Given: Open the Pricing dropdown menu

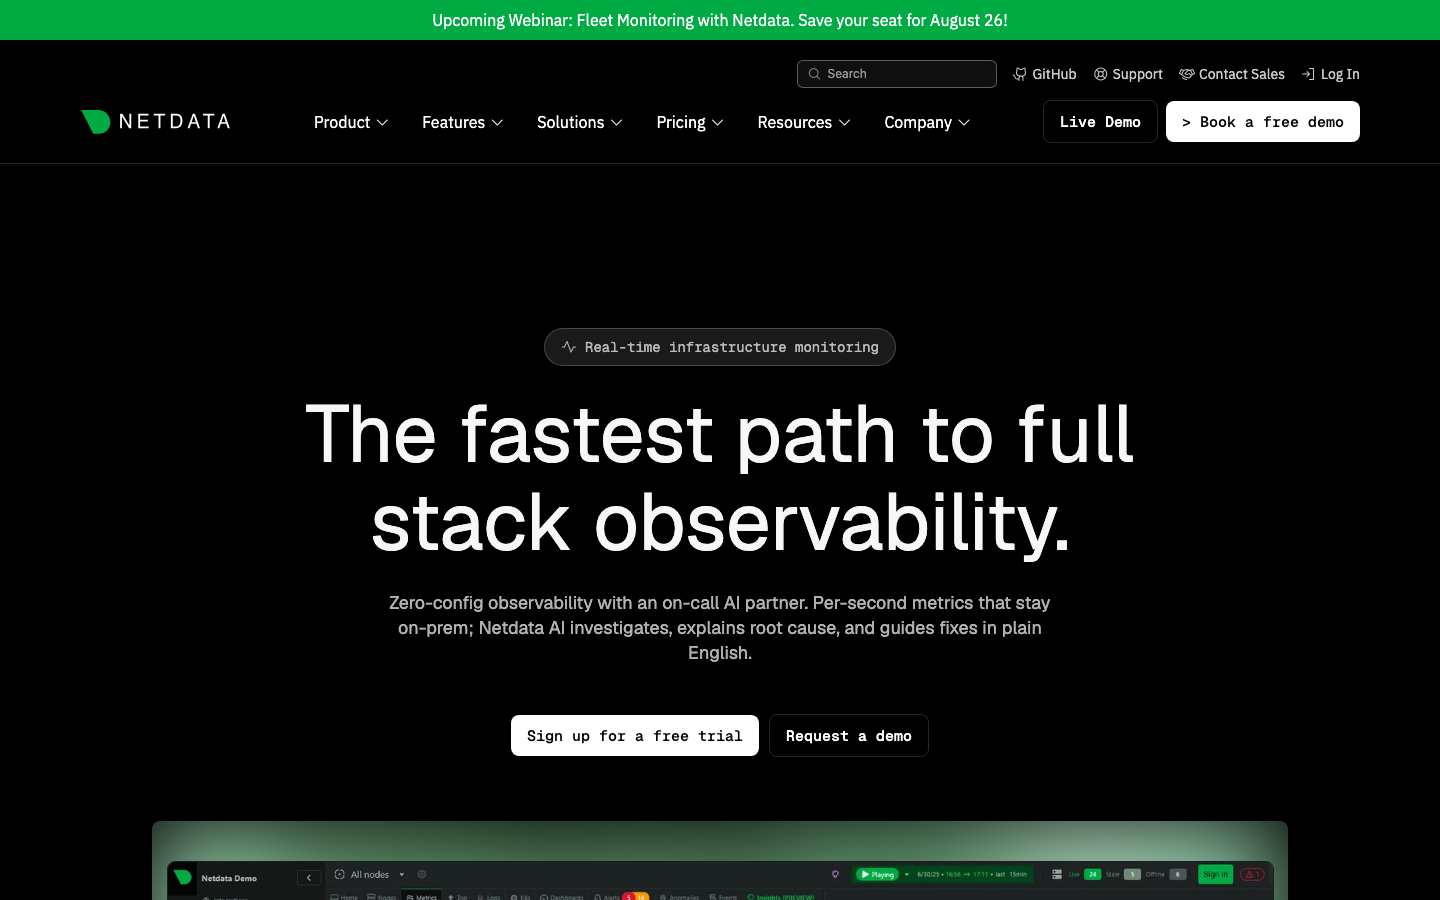Looking at the screenshot, I should [x=690, y=122].
